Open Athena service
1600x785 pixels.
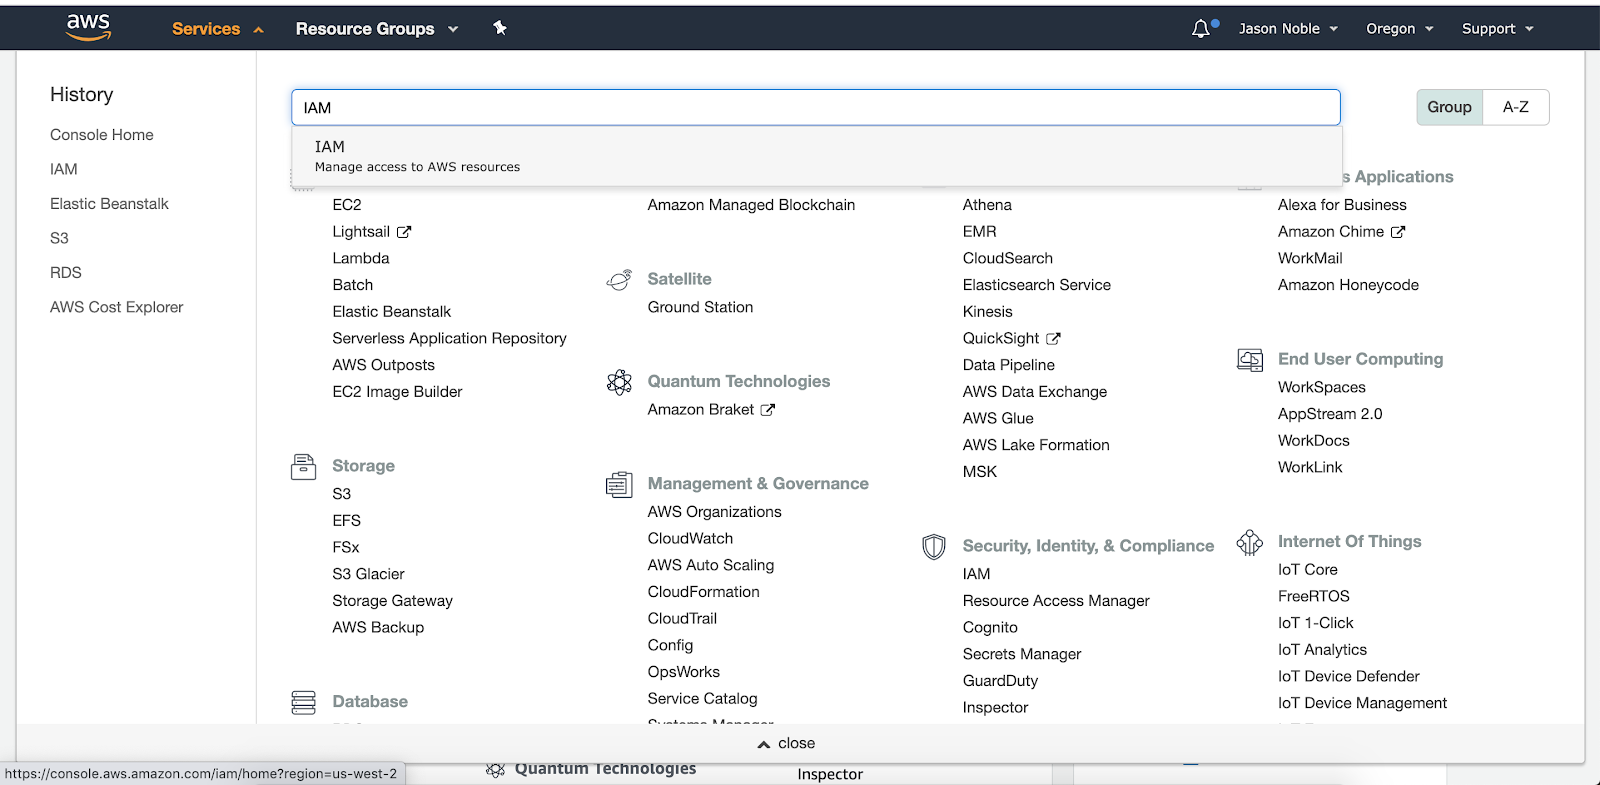pos(987,205)
